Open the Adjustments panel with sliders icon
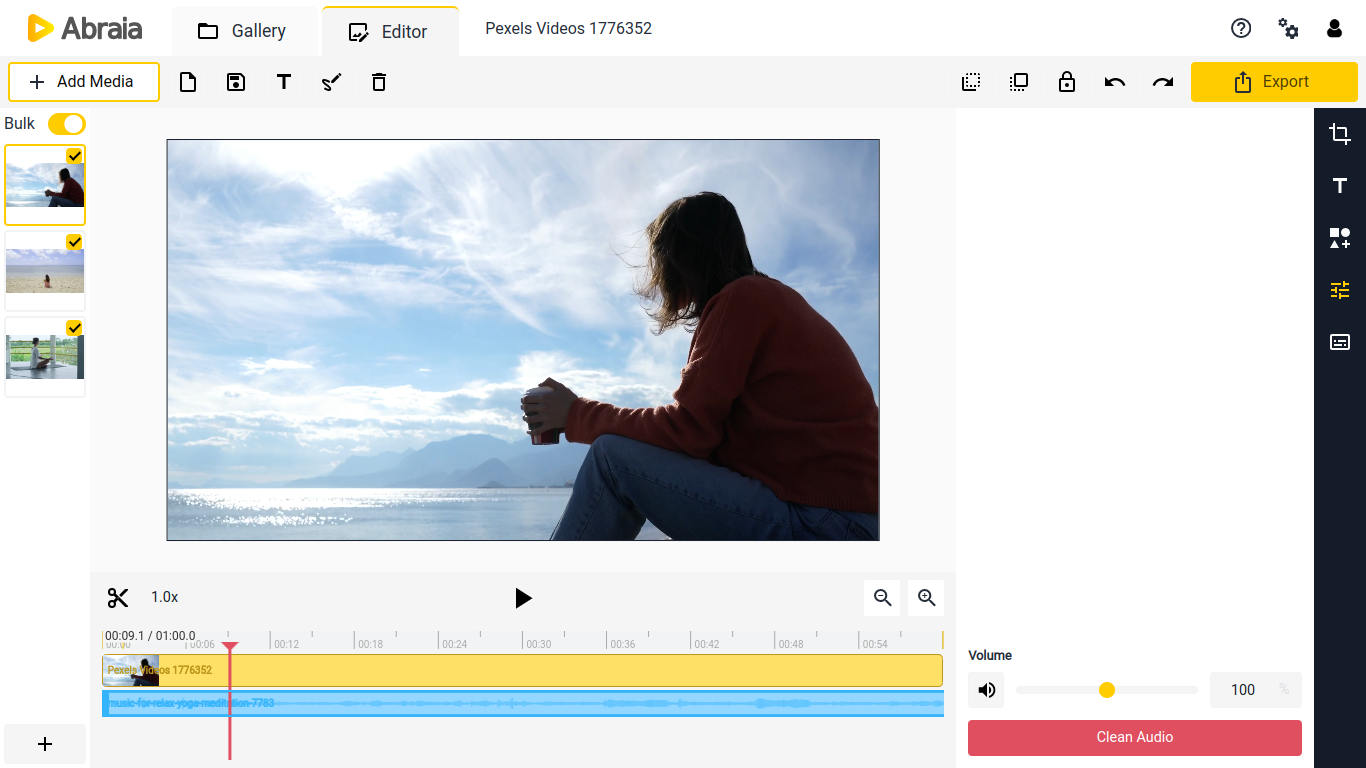This screenshot has width=1366, height=768. [1340, 289]
